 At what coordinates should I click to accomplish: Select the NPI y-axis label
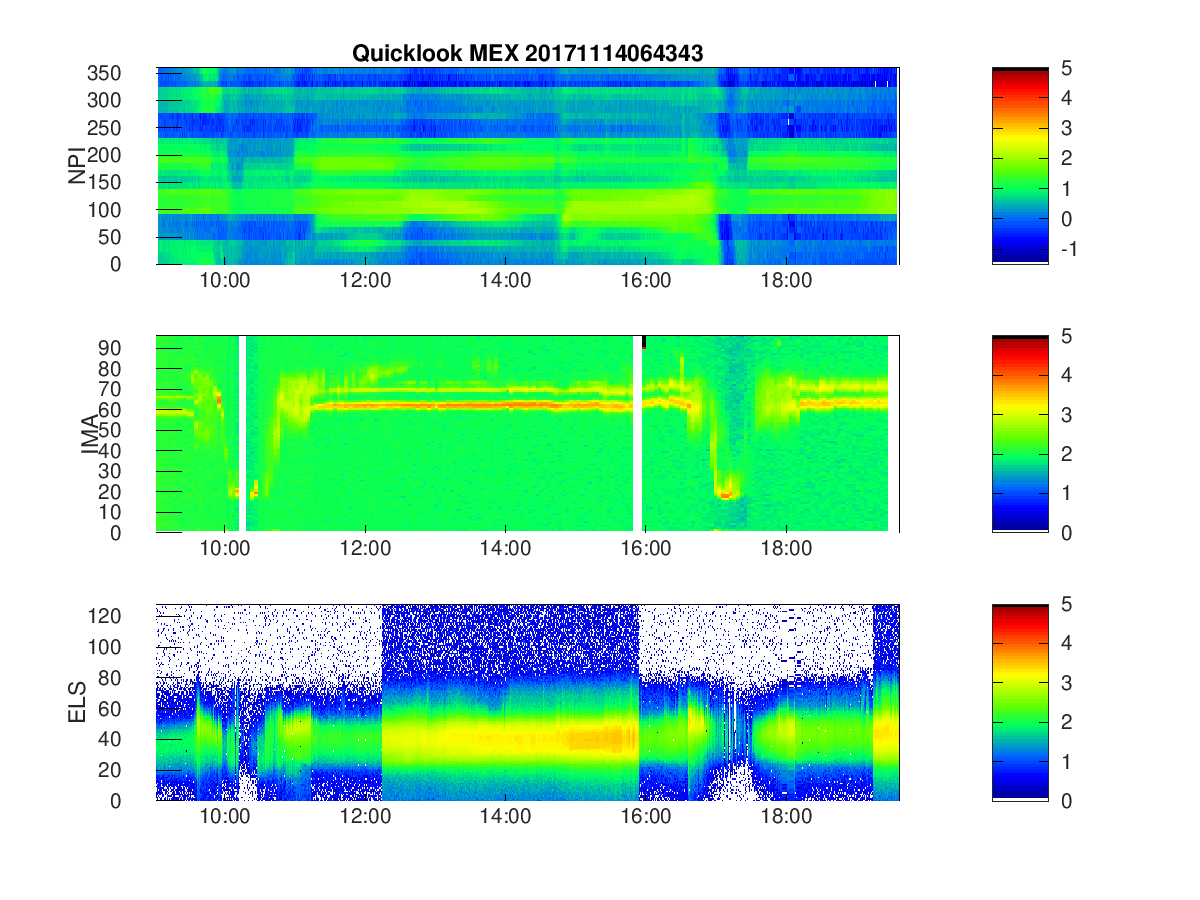click(77, 166)
